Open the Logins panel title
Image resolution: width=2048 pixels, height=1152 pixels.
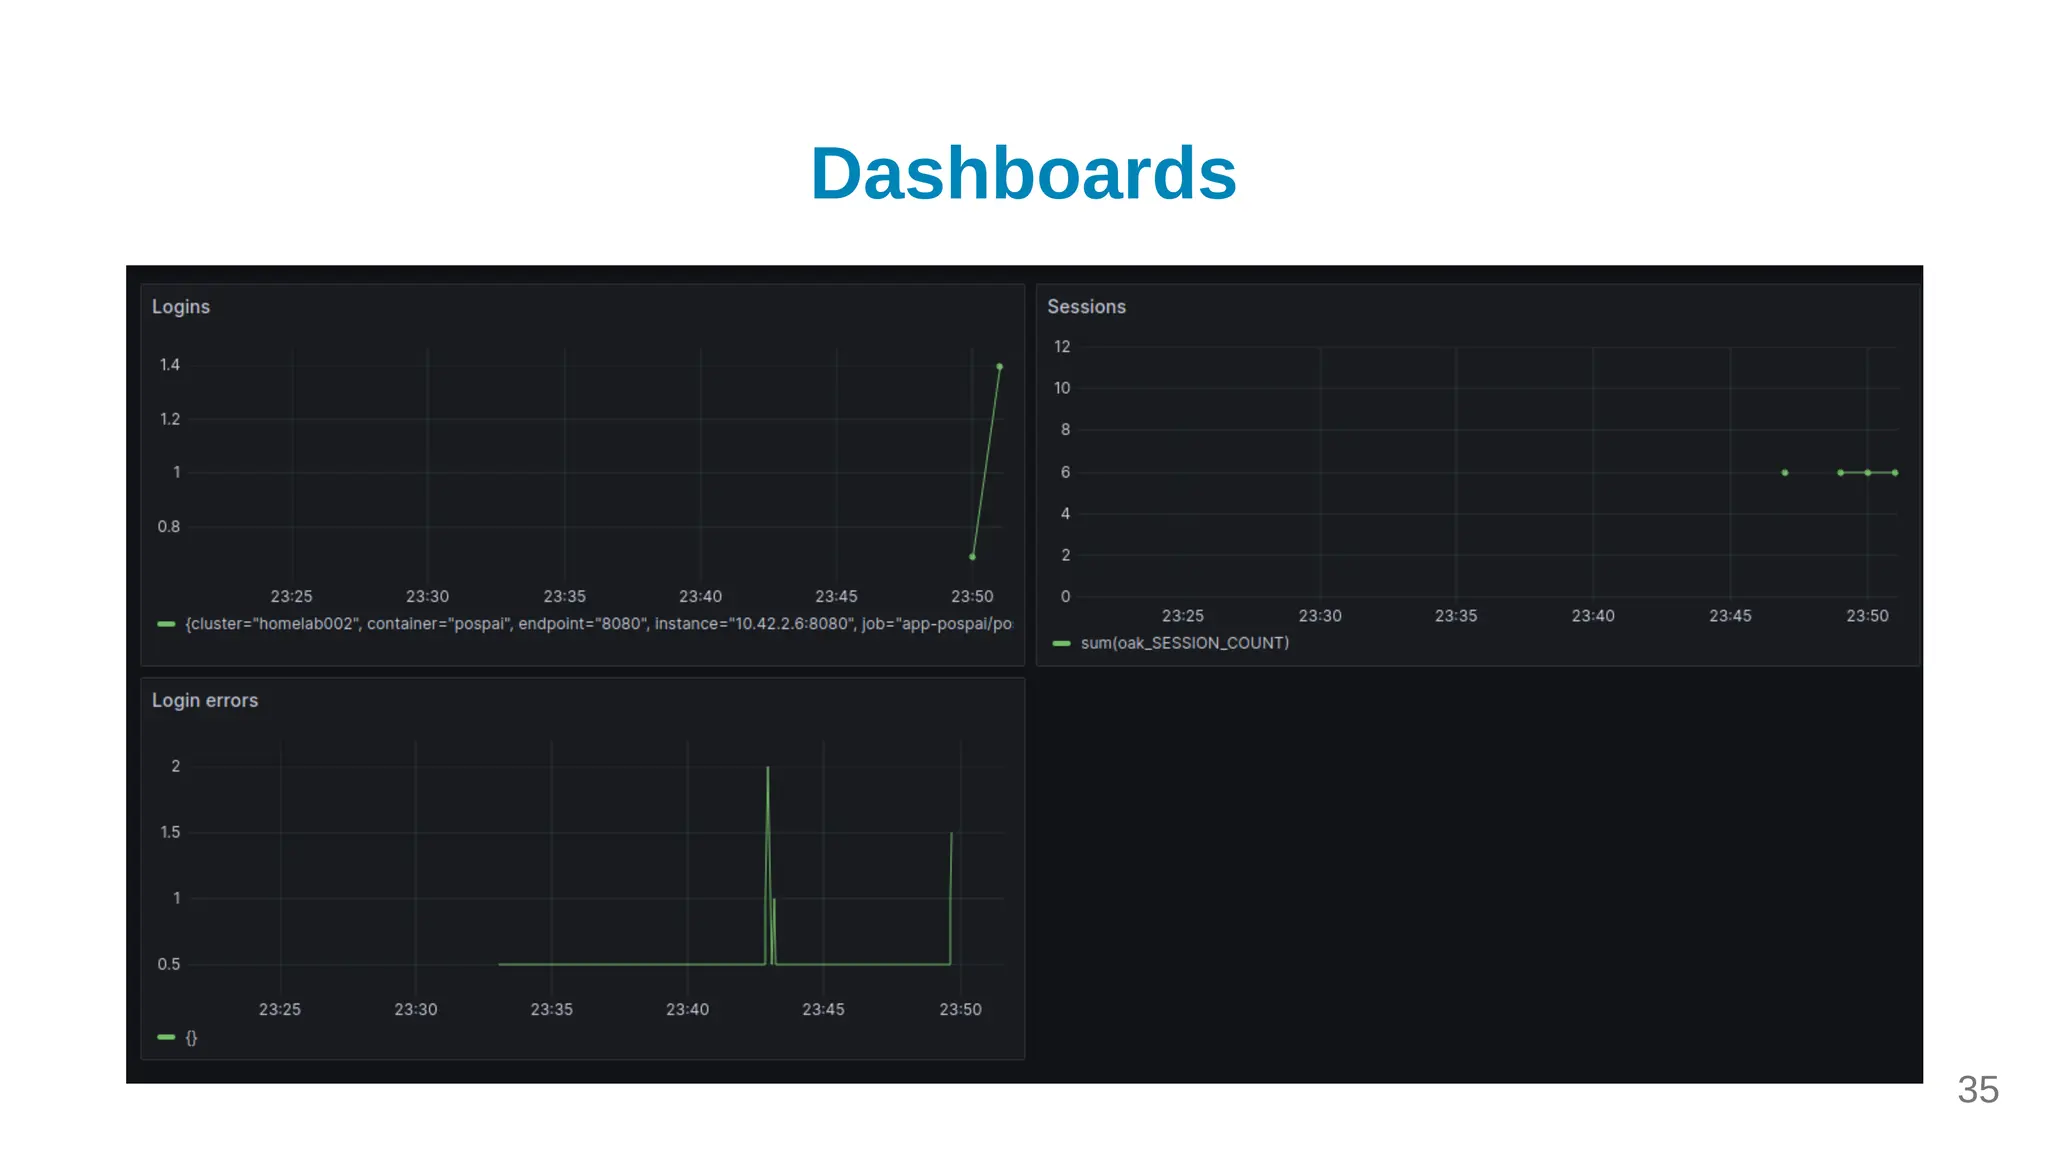tap(181, 307)
